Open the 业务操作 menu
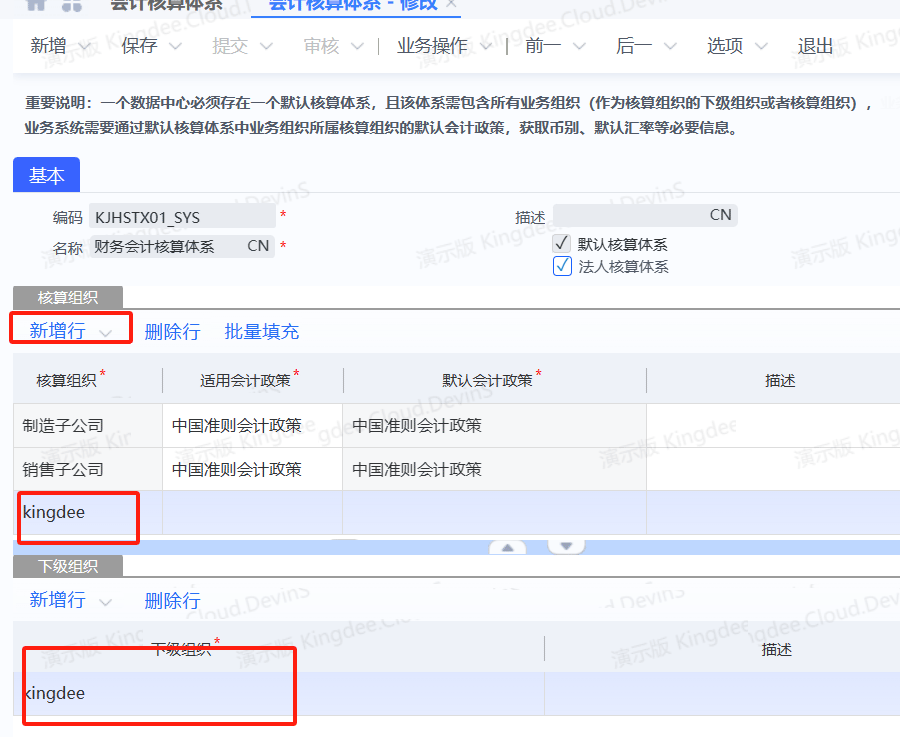The image size is (900, 737). click(x=432, y=45)
